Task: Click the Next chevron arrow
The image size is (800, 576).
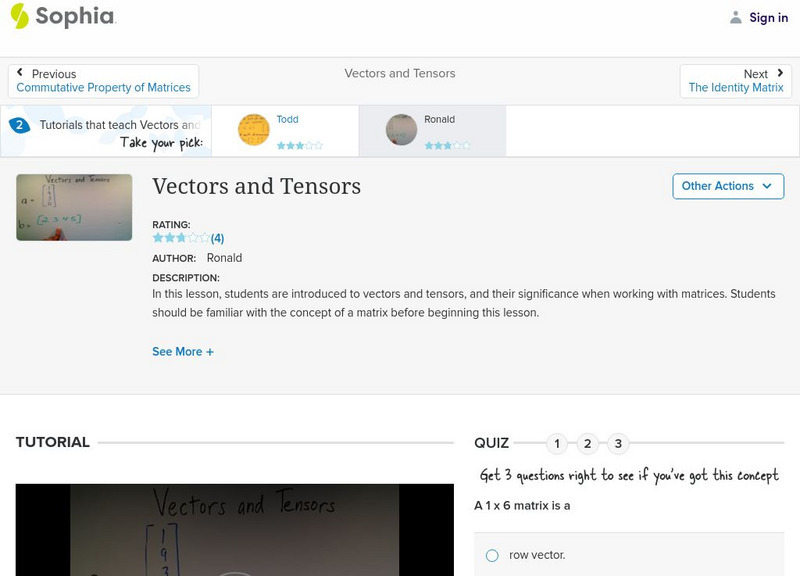Action: 778,73
